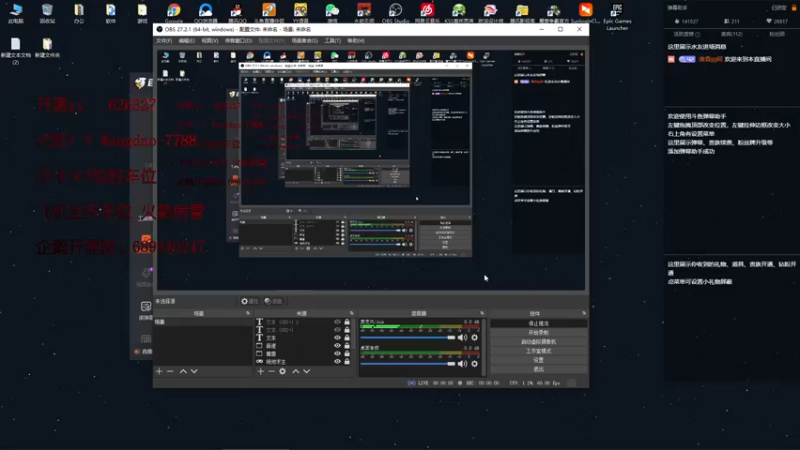
Task: Undock the 来源 panel via its header icon
Action: 352,313
